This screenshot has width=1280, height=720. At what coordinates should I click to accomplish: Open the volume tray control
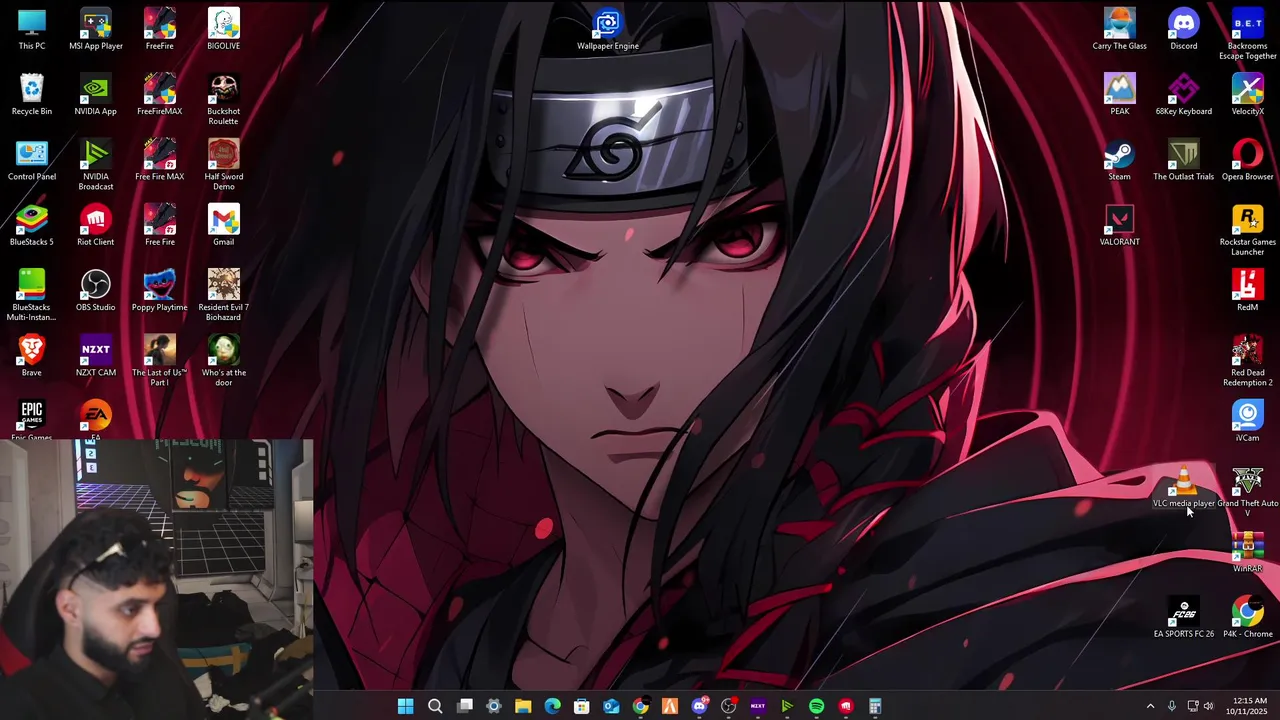click(x=1208, y=707)
